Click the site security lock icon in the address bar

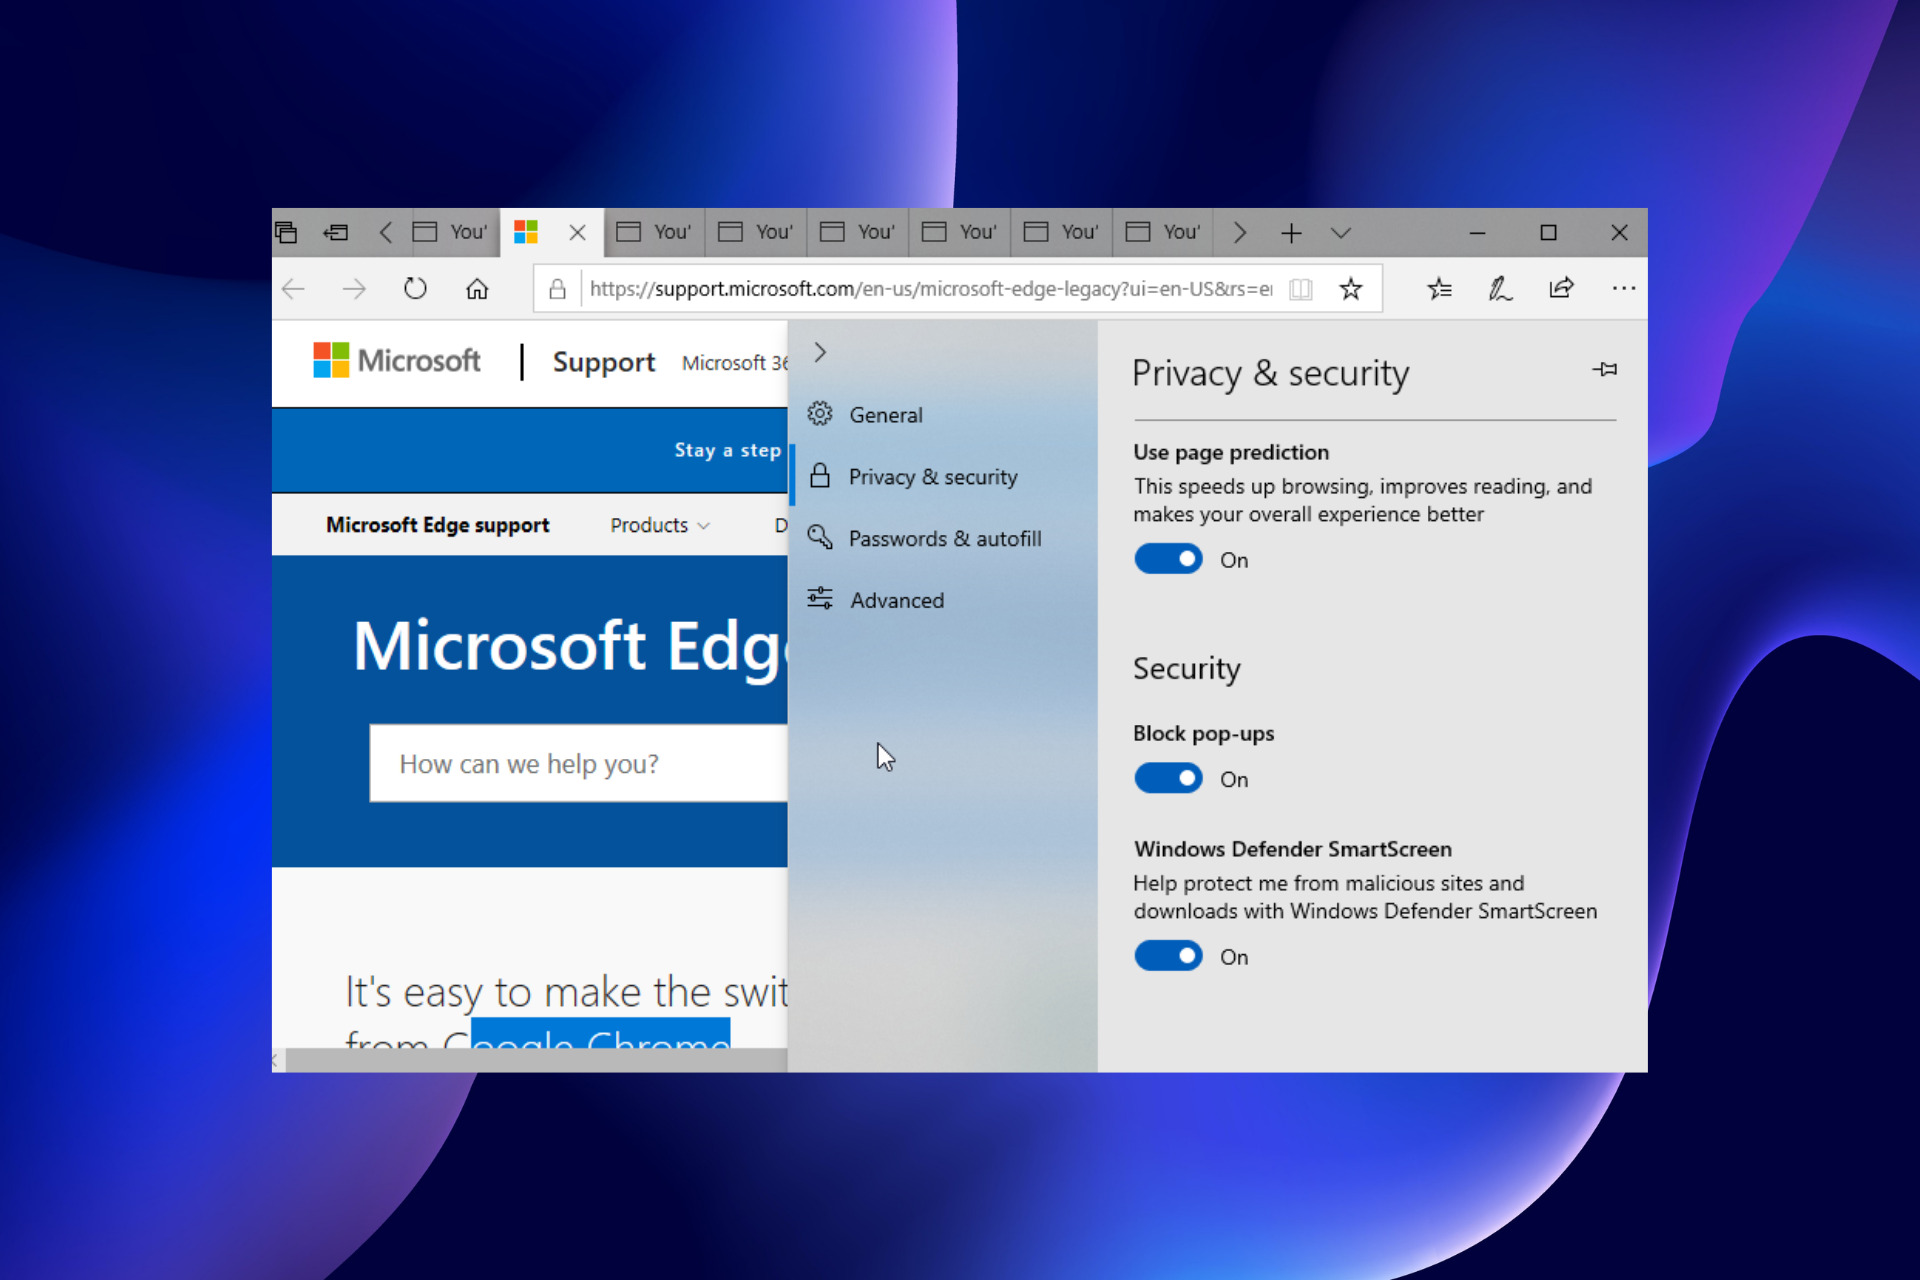[558, 289]
